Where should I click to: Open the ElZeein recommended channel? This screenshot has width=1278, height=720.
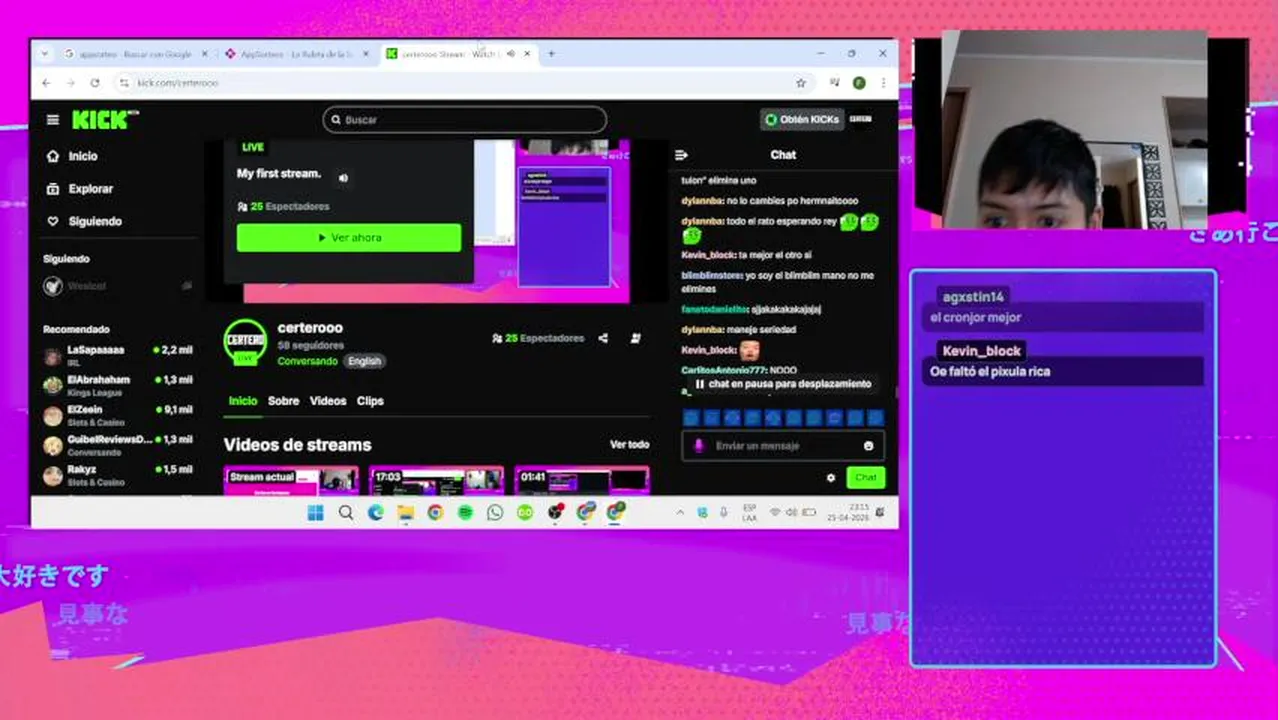click(118, 415)
